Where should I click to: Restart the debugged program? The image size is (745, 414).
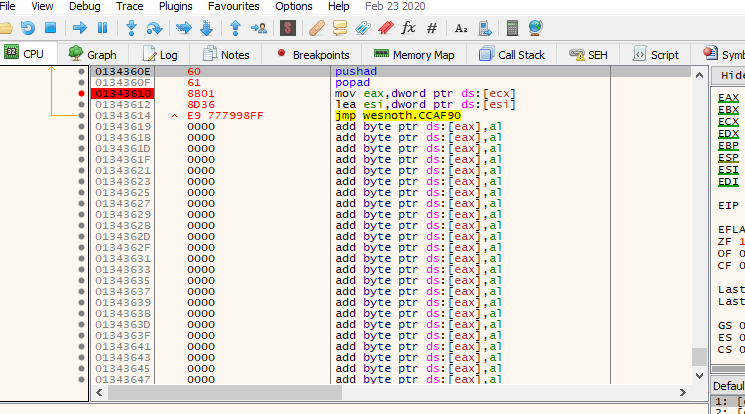[x=28, y=28]
